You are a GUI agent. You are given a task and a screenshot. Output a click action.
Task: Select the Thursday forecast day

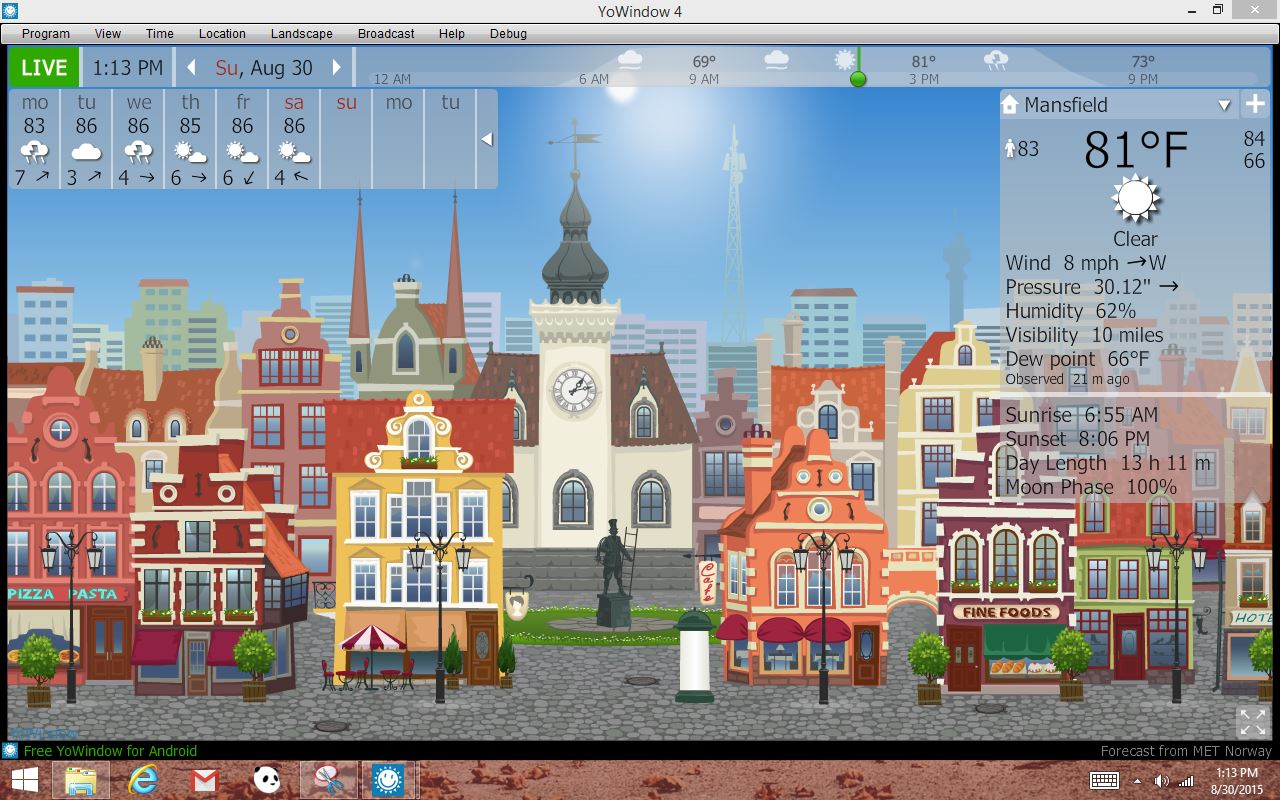(190, 139)
